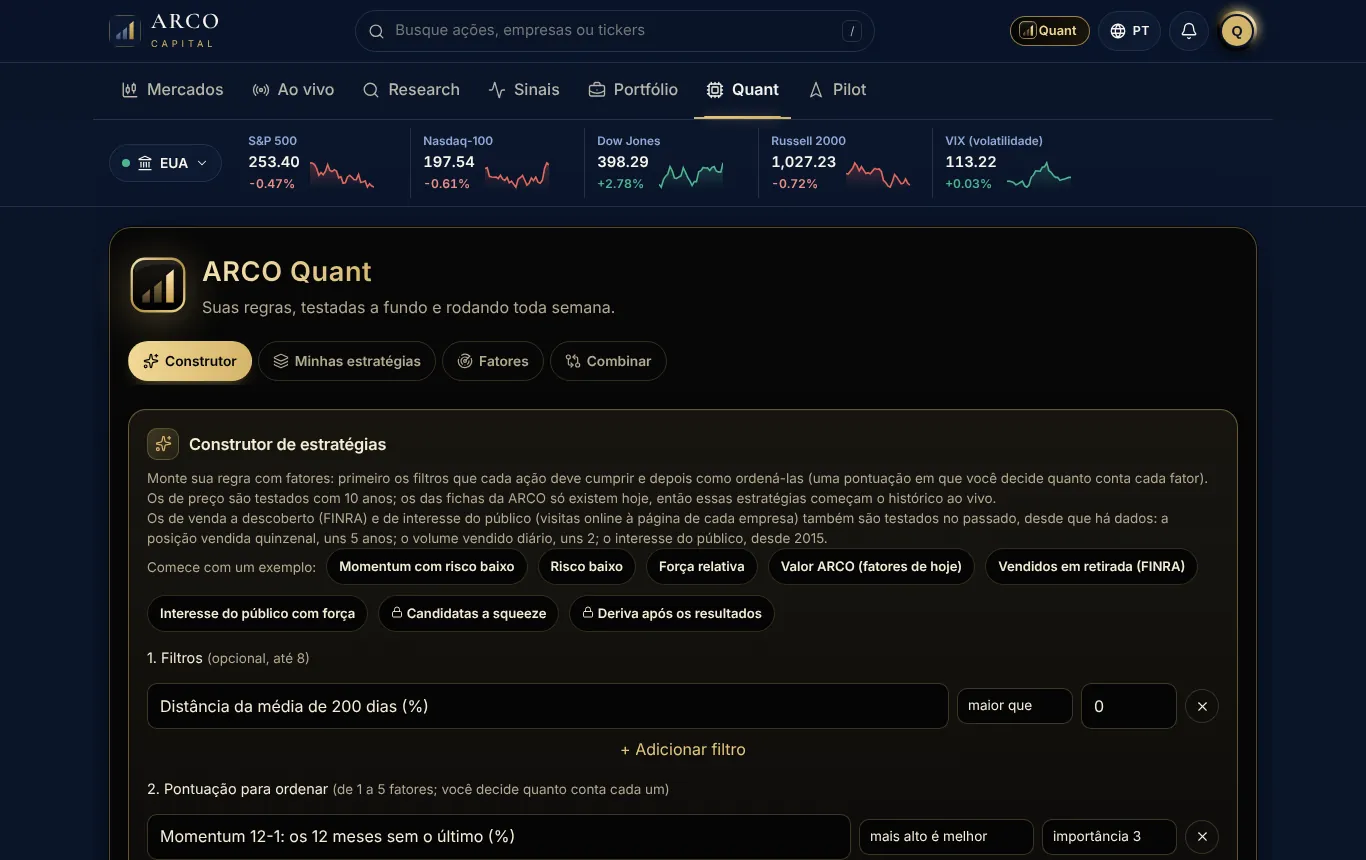Open the EUA market selector dropdown
Viewport: 1366px width, 860px height.
coord(165,163)
